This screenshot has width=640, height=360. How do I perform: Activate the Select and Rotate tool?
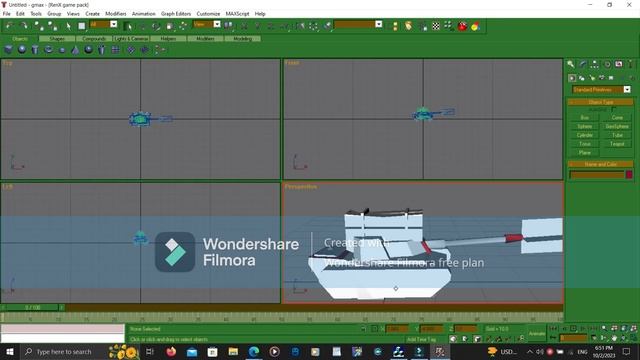[156, 27]
